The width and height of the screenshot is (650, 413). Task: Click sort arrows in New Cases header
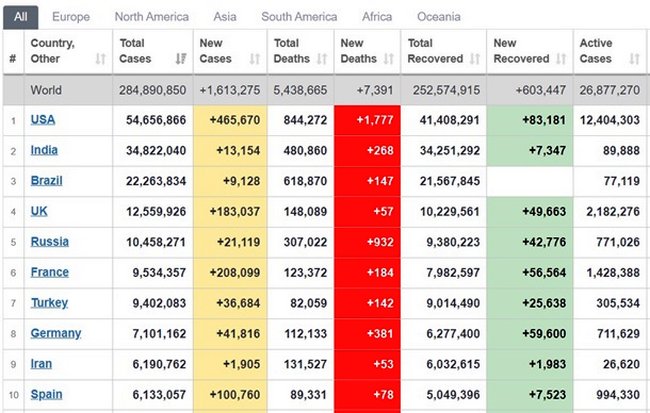254,60
